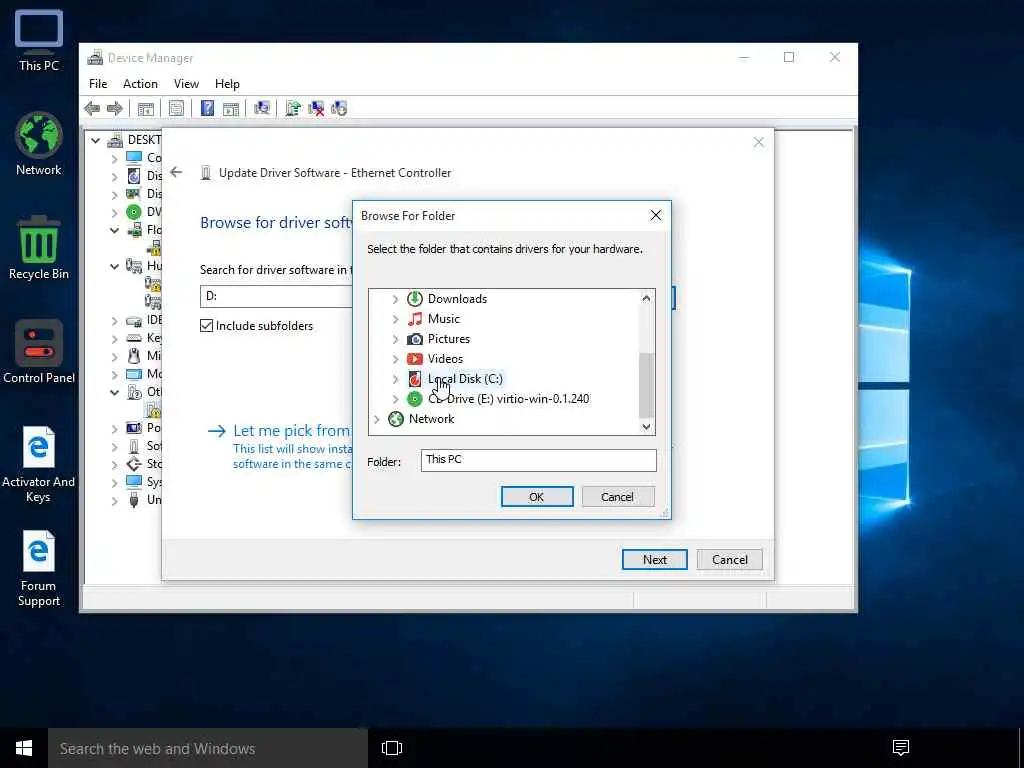Click Cancel in Browse For Folder dialog
Screen dimensions: 1024x768
(x=618, y=496)
